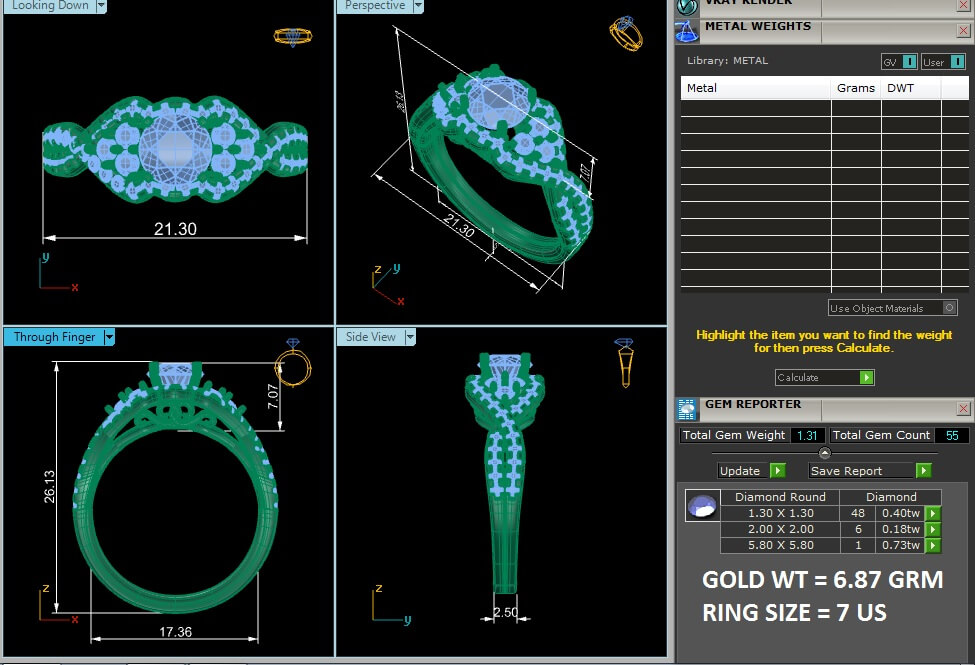The image size is (975, 665).
Task: Click the Total Gem Count value 55
Action: (x=952, y=435)
